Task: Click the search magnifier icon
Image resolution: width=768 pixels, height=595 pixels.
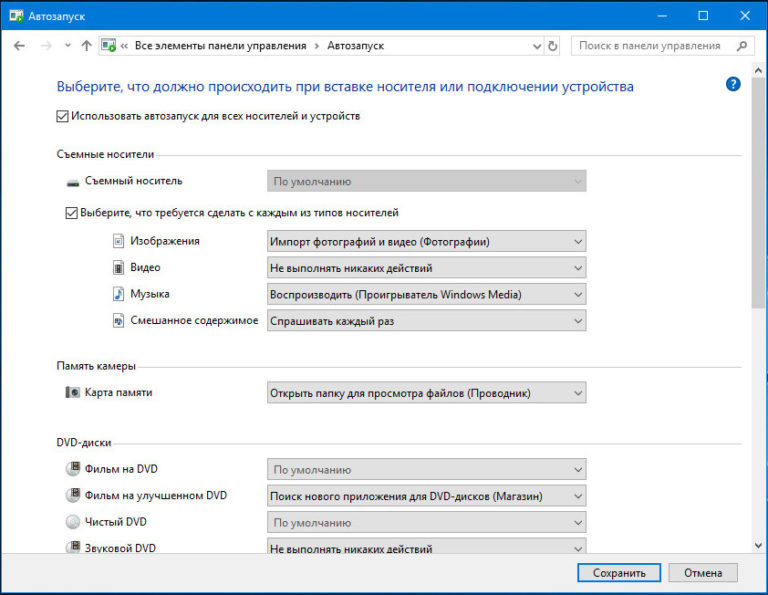Action: (x=741, y=46)
